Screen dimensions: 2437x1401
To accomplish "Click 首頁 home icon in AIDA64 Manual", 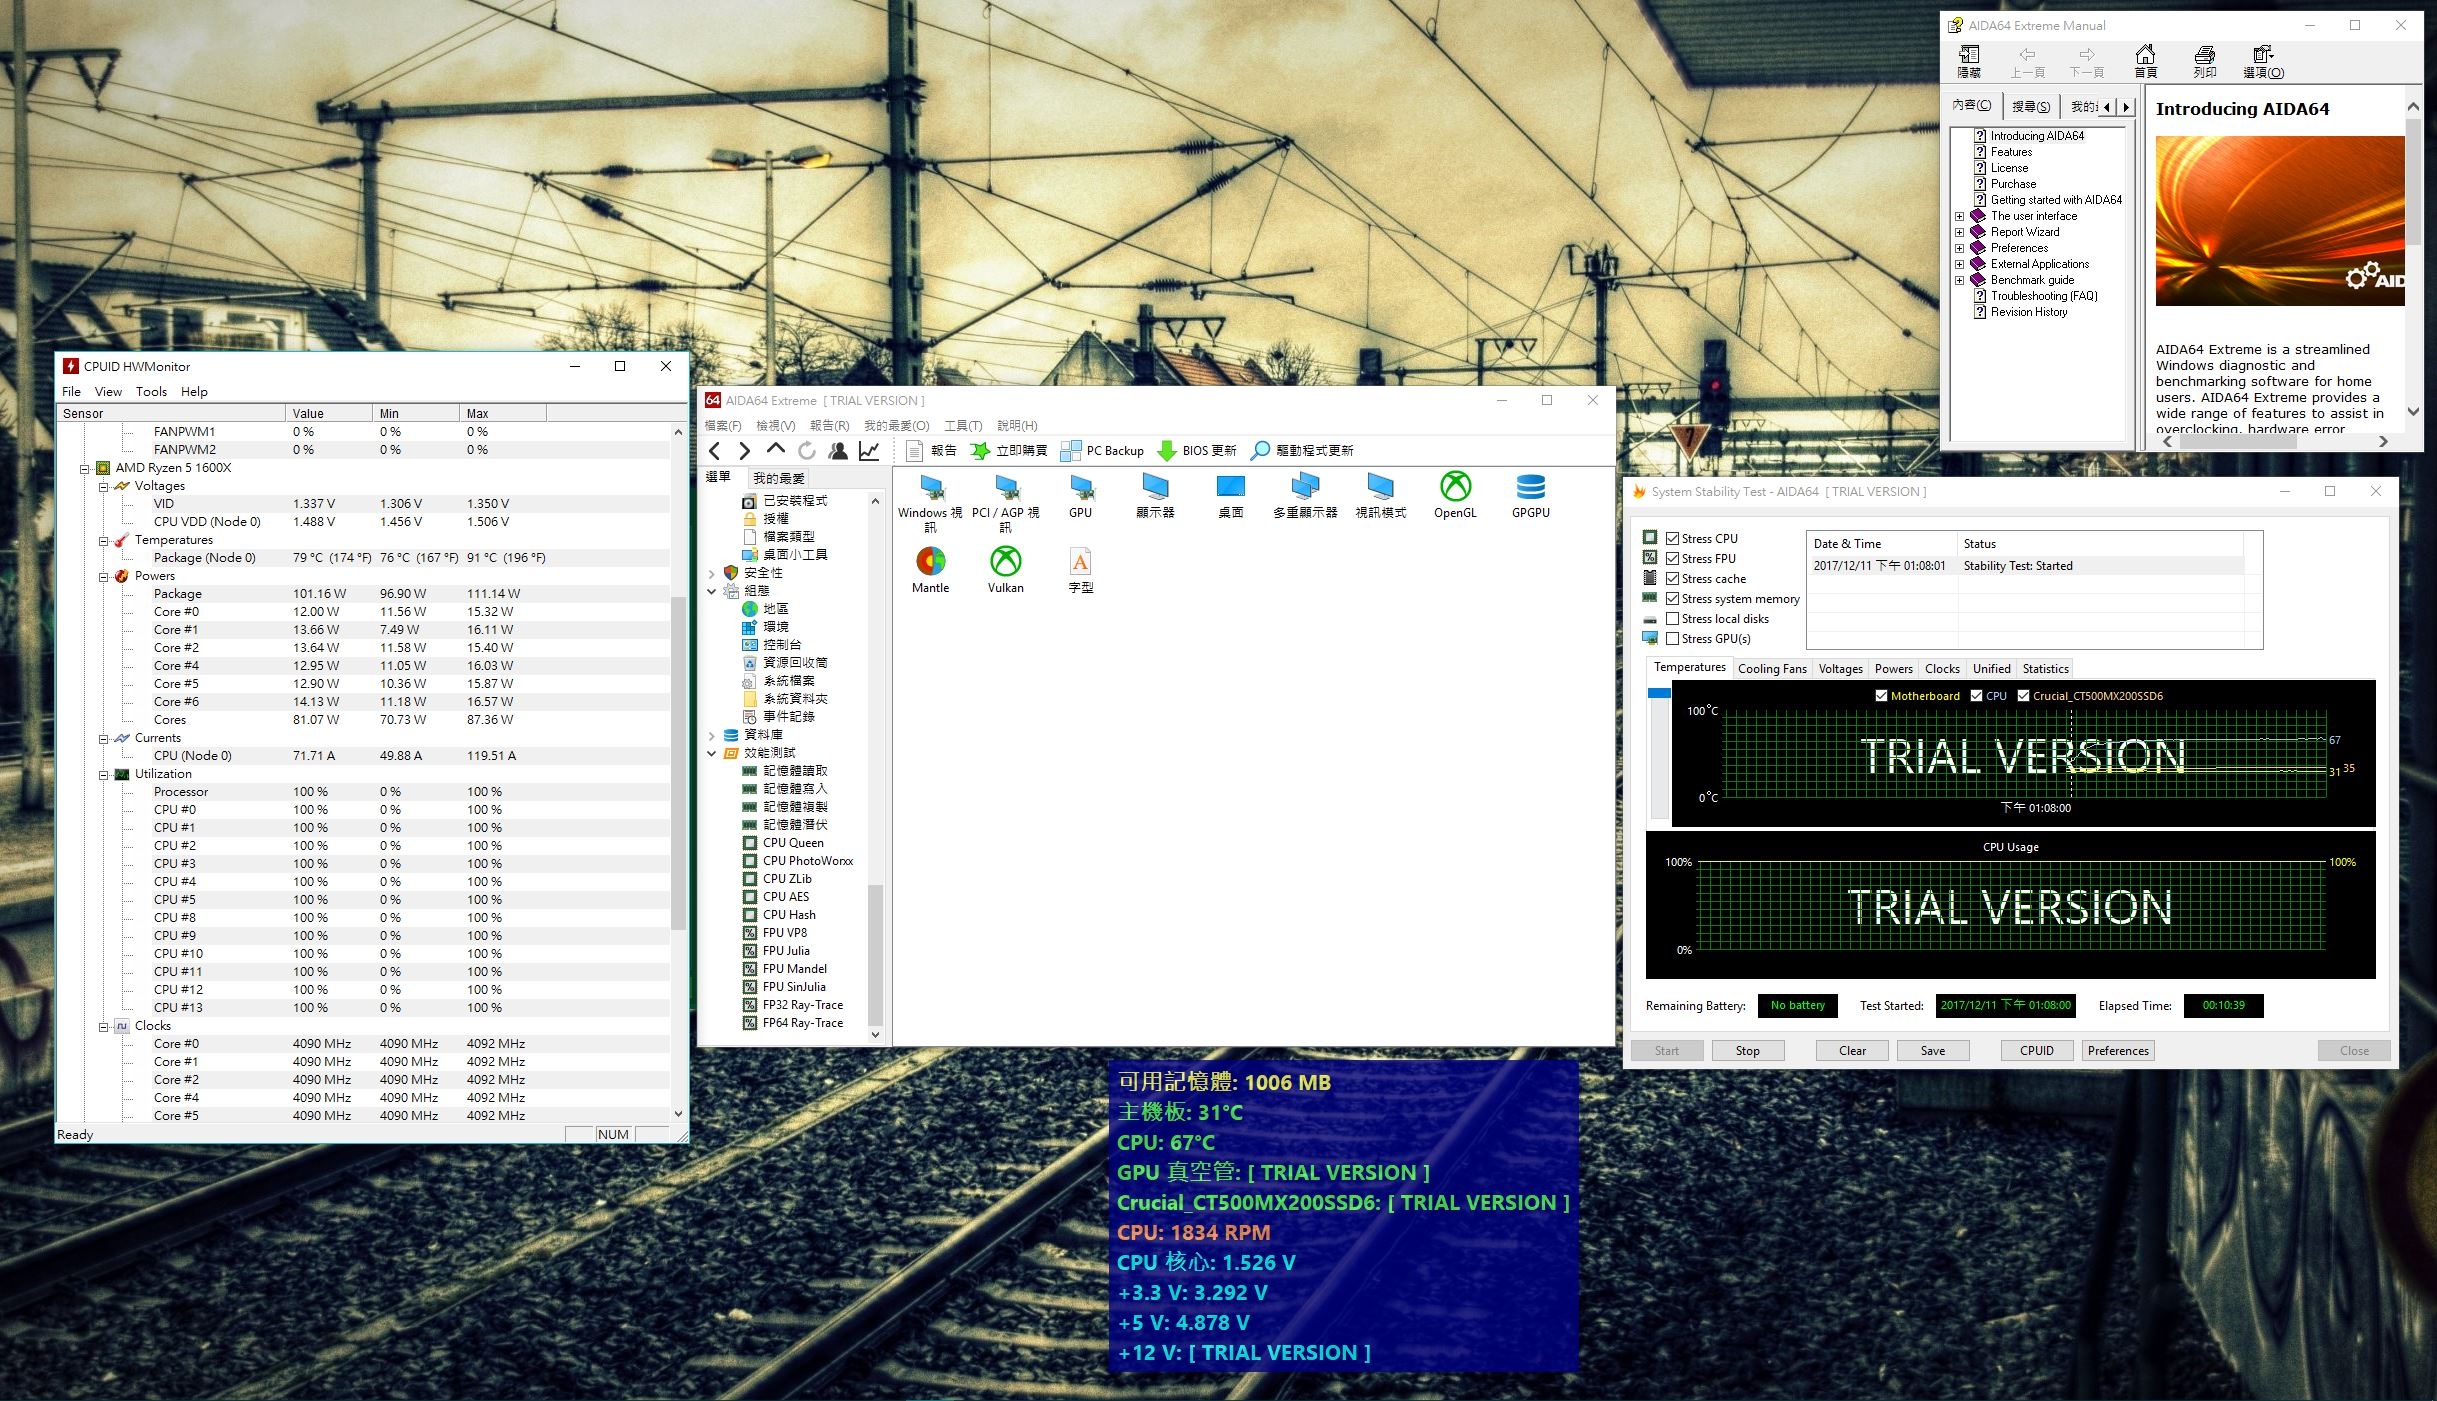I will (x=2145, y=62).
